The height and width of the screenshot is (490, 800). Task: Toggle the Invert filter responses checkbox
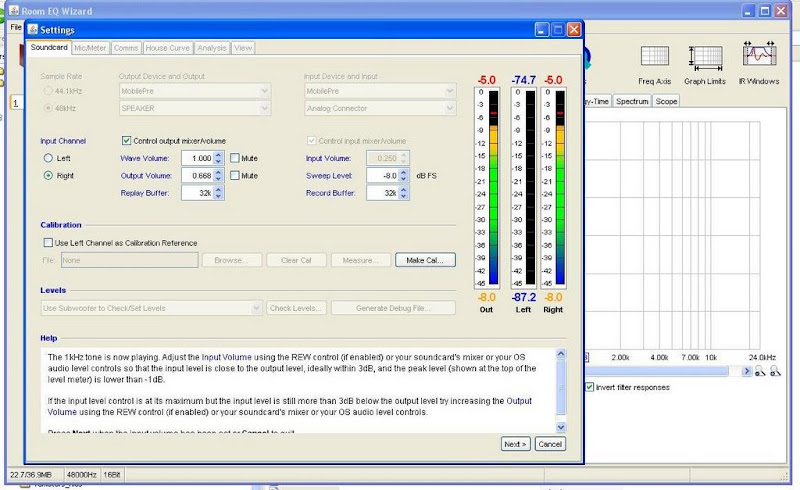point(589,387)
